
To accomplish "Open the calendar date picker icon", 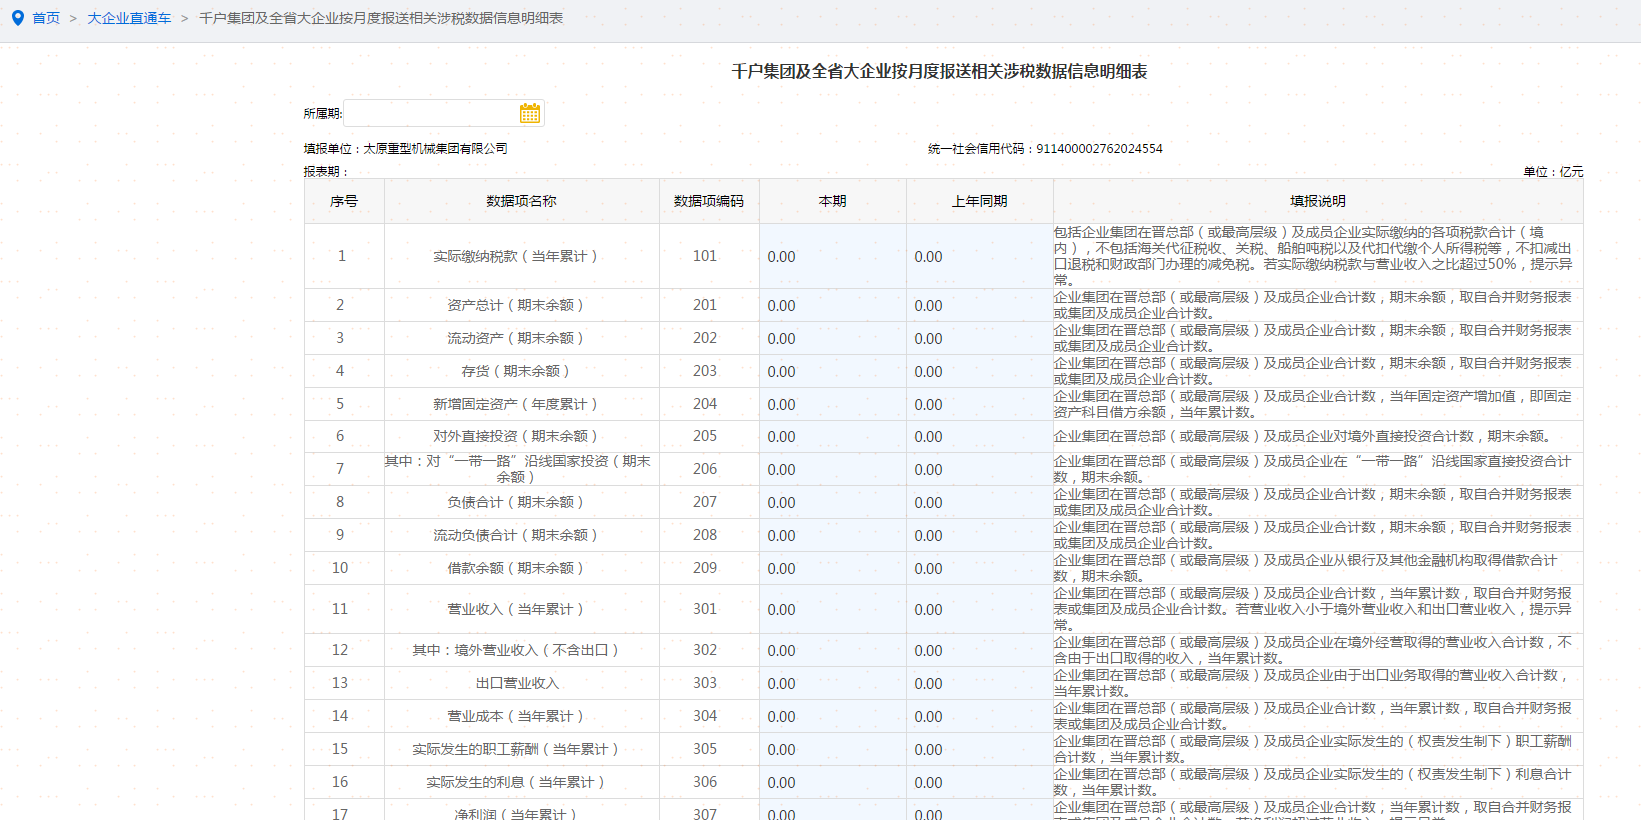I will 529,114.
